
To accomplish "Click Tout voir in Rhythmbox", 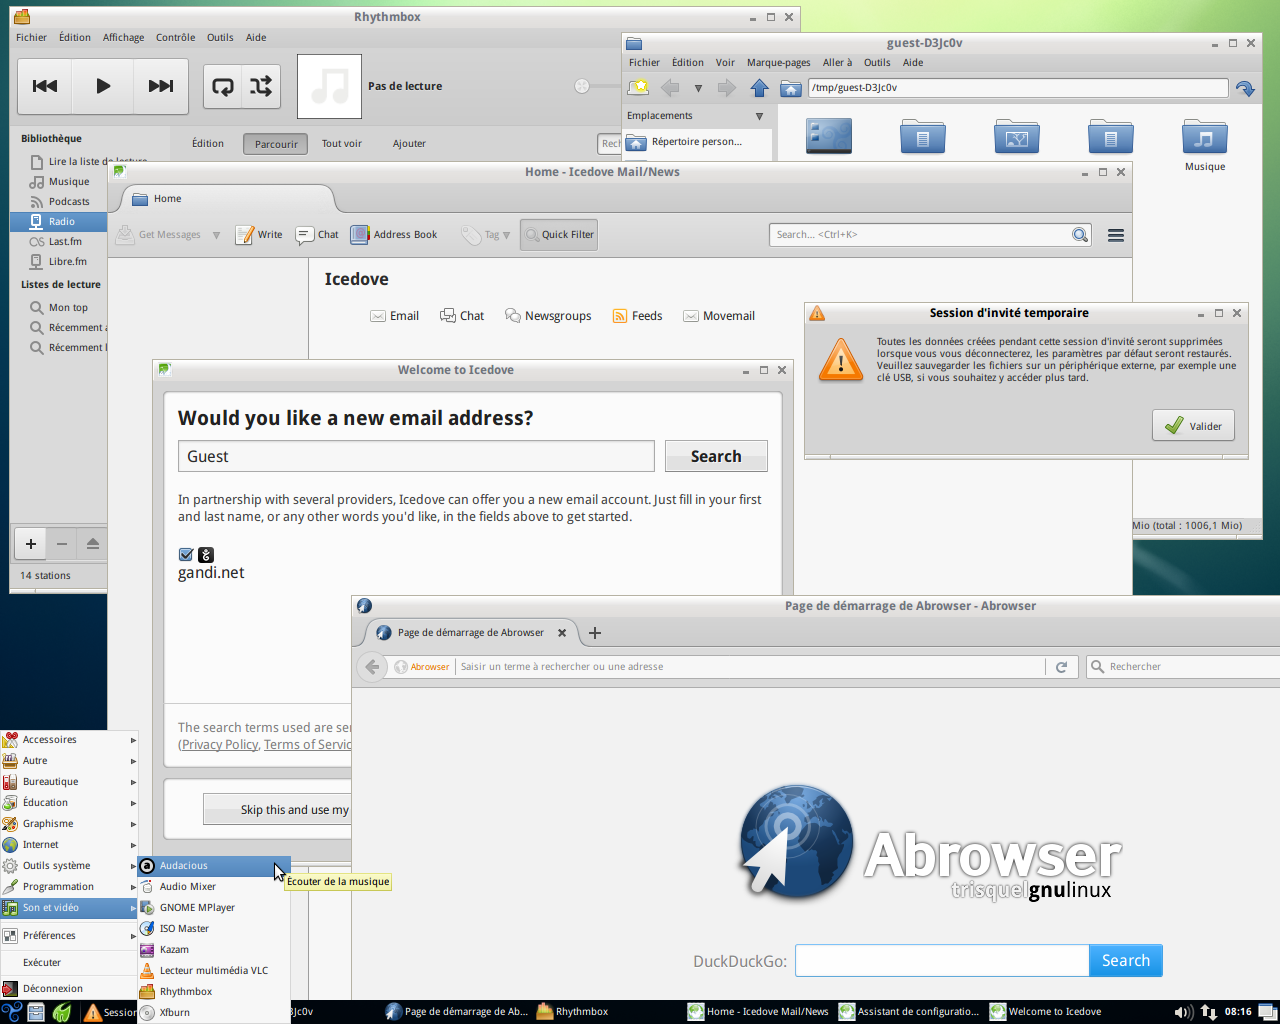I will 342,144.
